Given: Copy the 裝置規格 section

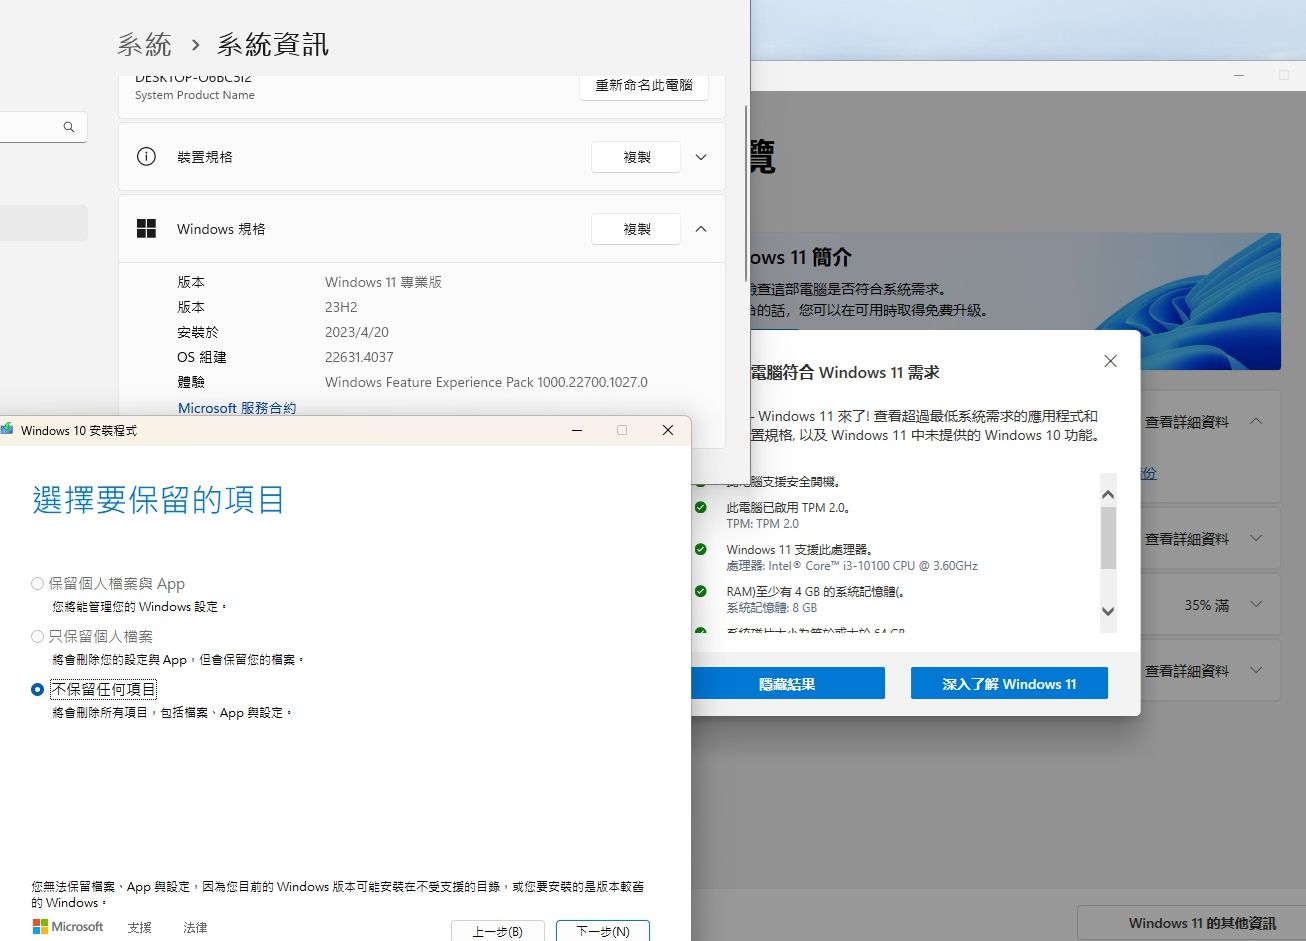Looking at the screenshot, I should point(637,157).
